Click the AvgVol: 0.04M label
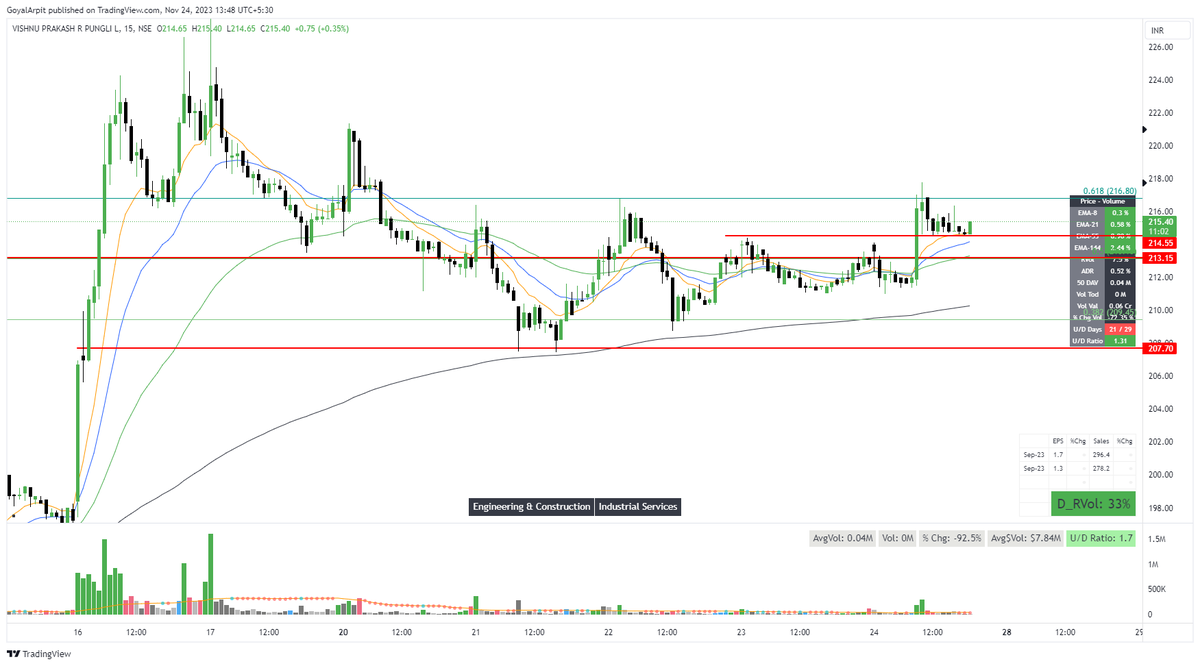 pyautogui.click(x=841, y=538)
